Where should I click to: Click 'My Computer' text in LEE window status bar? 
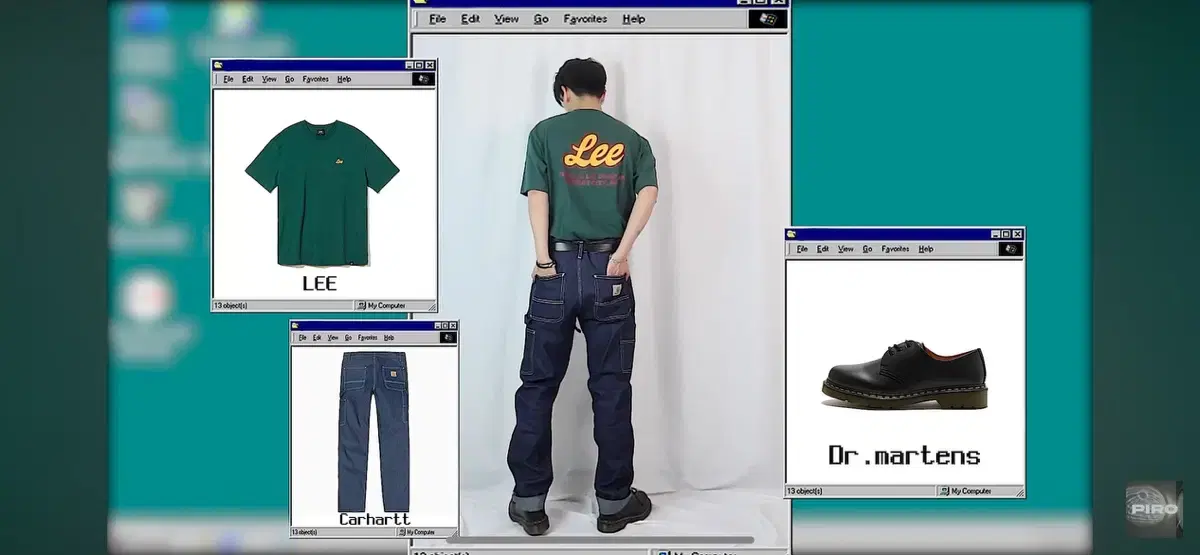(x=386, y=306)
